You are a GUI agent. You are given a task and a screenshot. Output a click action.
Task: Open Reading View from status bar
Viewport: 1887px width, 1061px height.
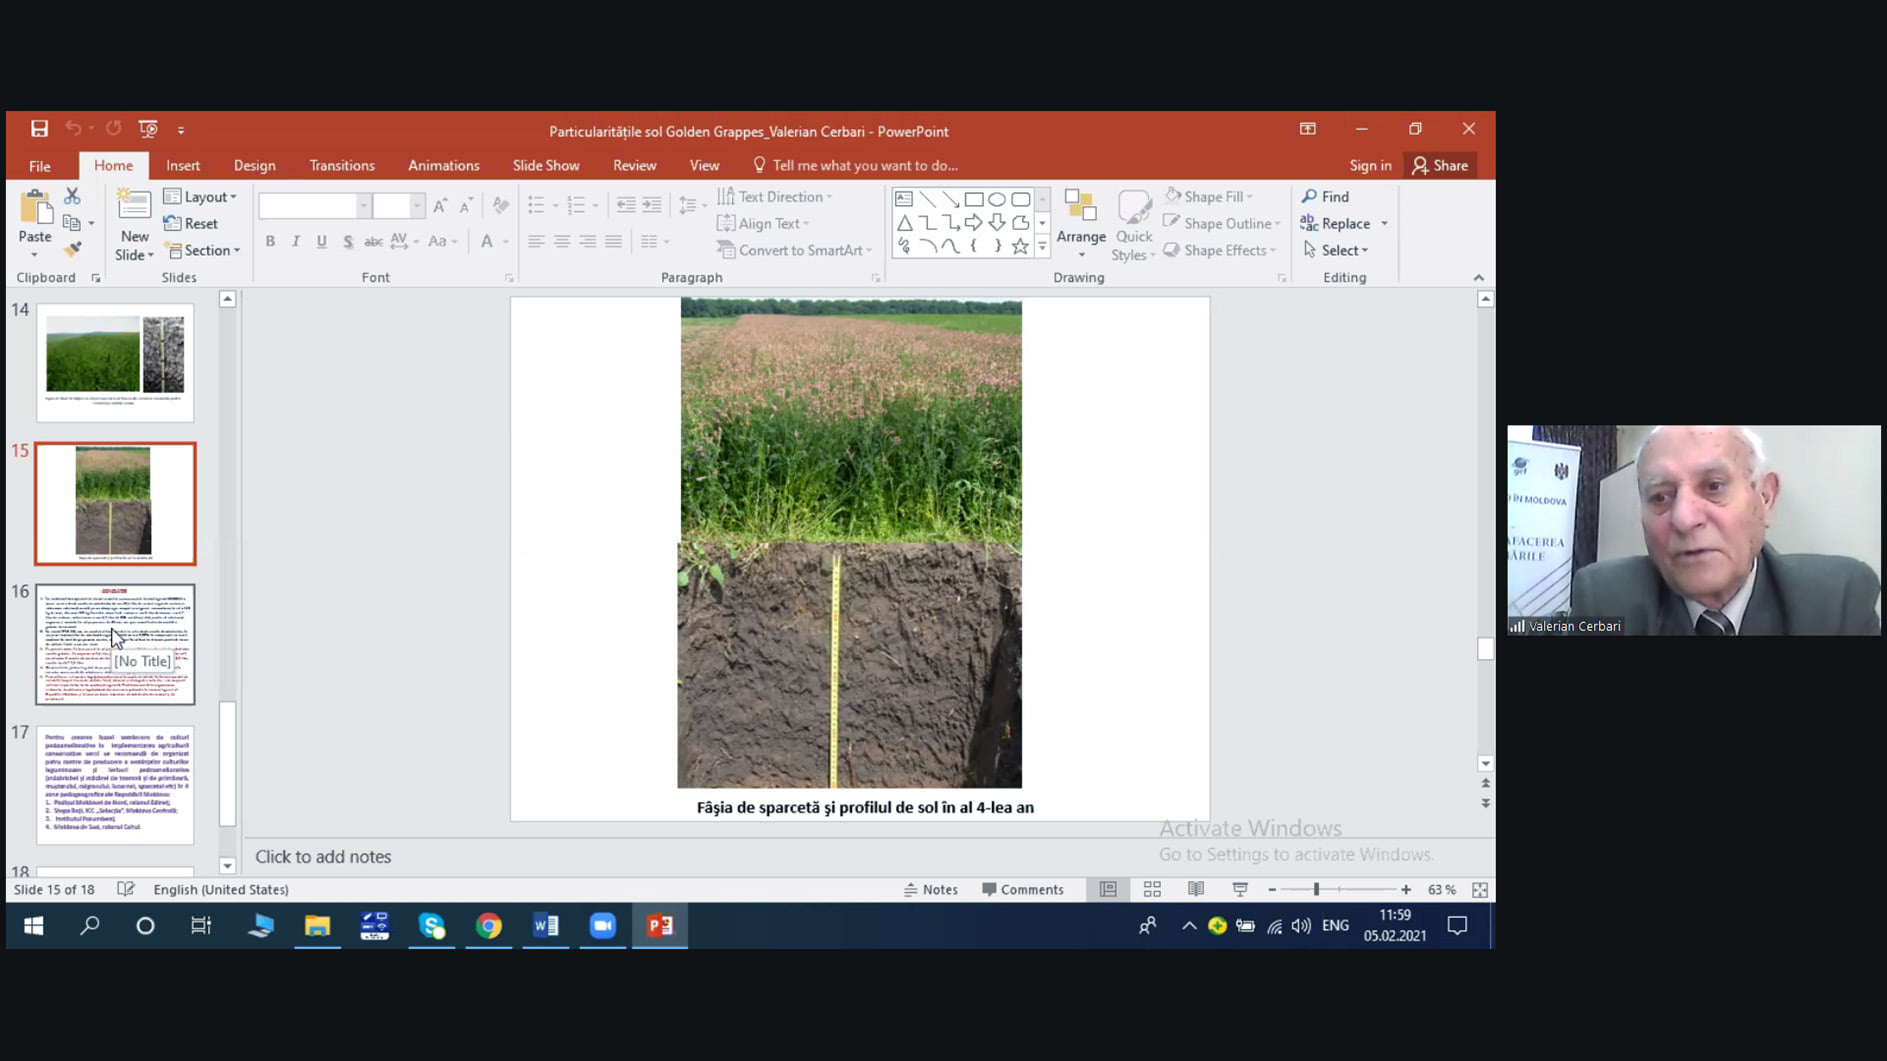[1196, 889]
